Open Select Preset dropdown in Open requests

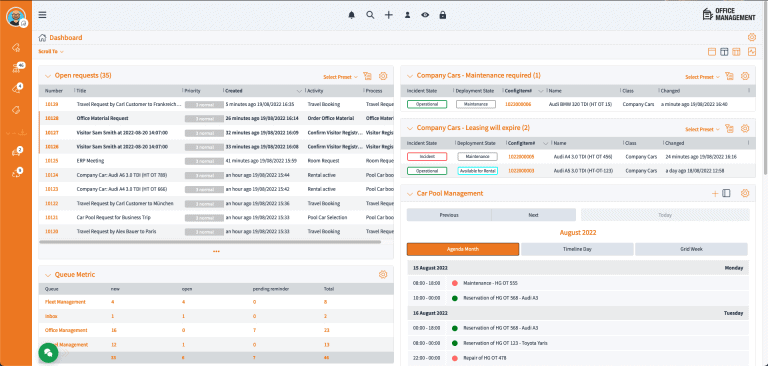(x=340, y=77)
